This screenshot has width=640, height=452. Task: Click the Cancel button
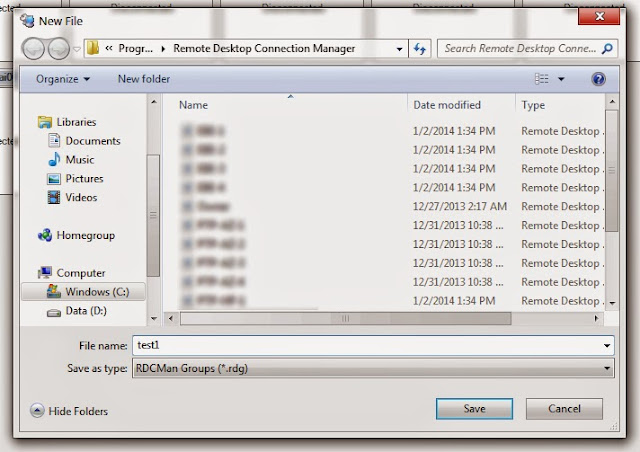click(564, 409)
